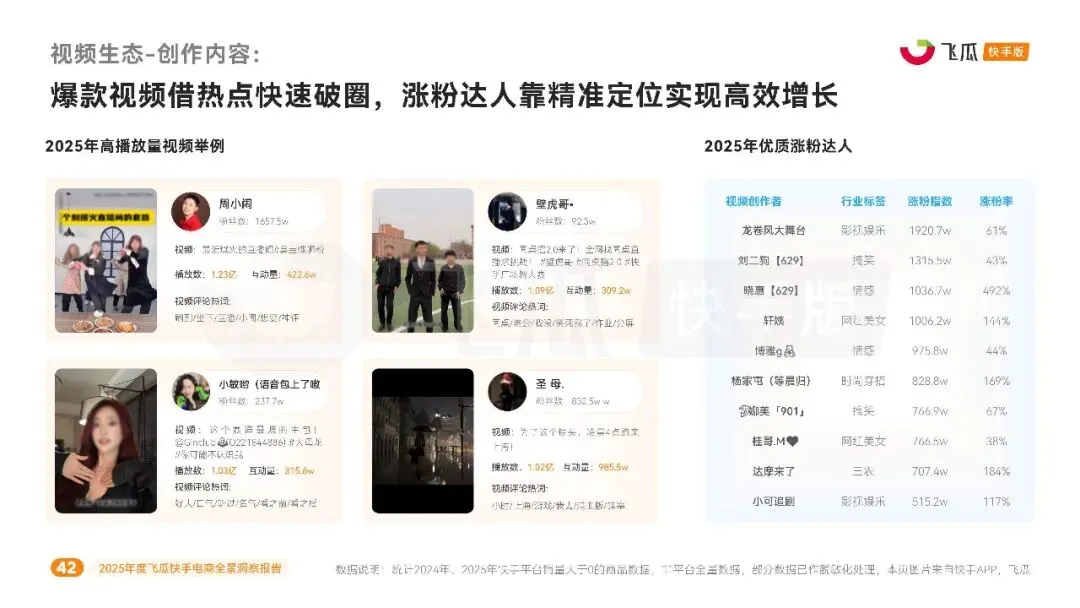Open 周小闹's round avatar
Viewport: 1080px width, 608px height.
pos(190,211)
